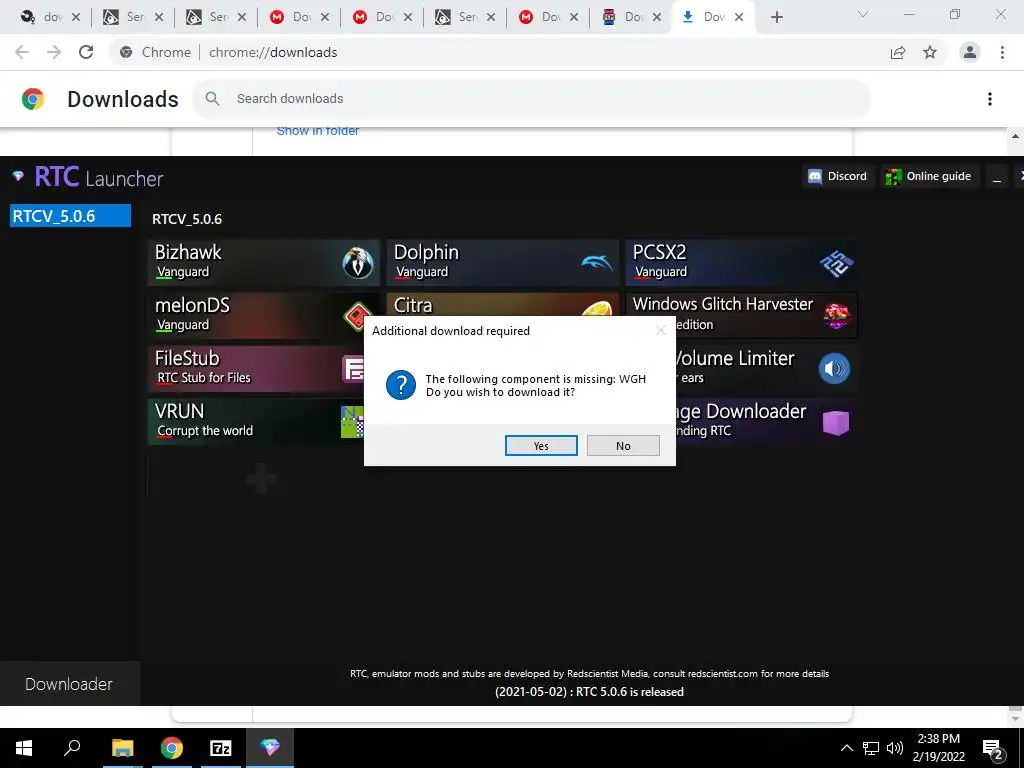
Task: Bookmark this tab with the star icon
Action: click(x=930, y=52)
